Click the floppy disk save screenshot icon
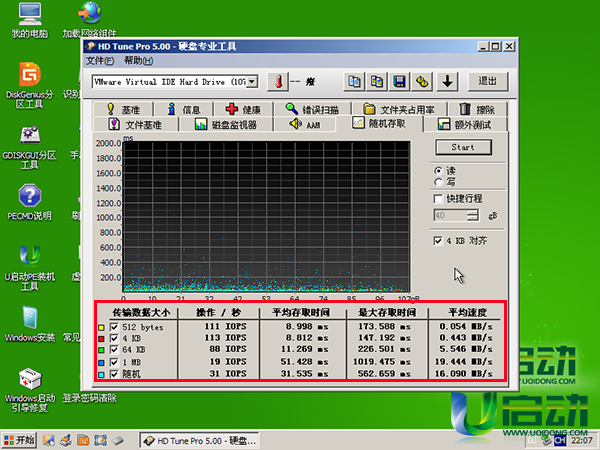Image resolution: width=600 pixels, height=450 pixels. pos(399,82)
